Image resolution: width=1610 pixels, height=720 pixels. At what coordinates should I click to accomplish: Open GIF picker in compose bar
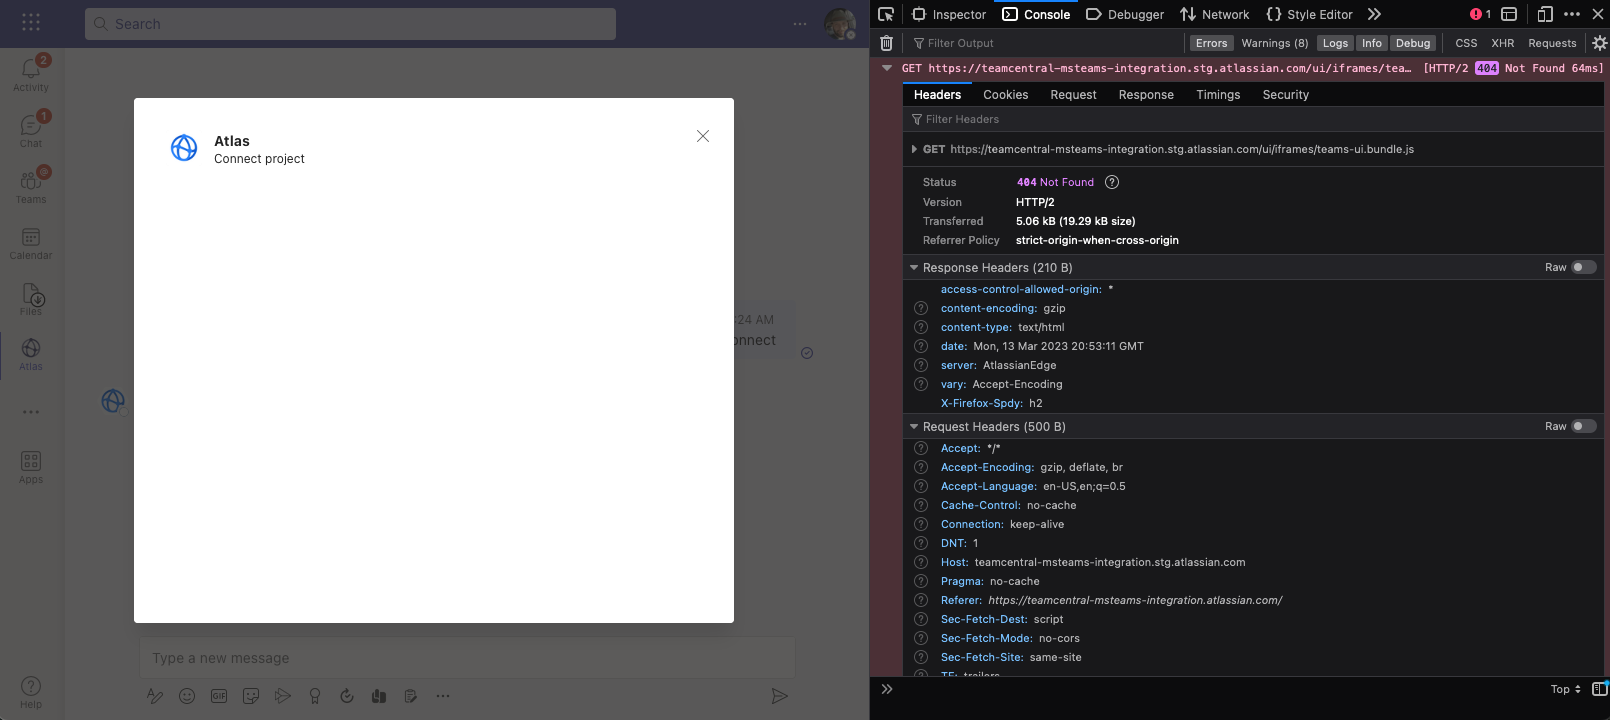tap(219, 696)
